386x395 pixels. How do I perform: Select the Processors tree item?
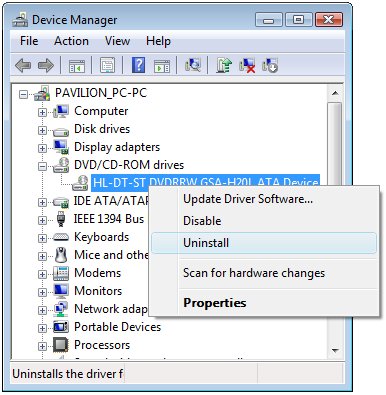click(102, 345)
